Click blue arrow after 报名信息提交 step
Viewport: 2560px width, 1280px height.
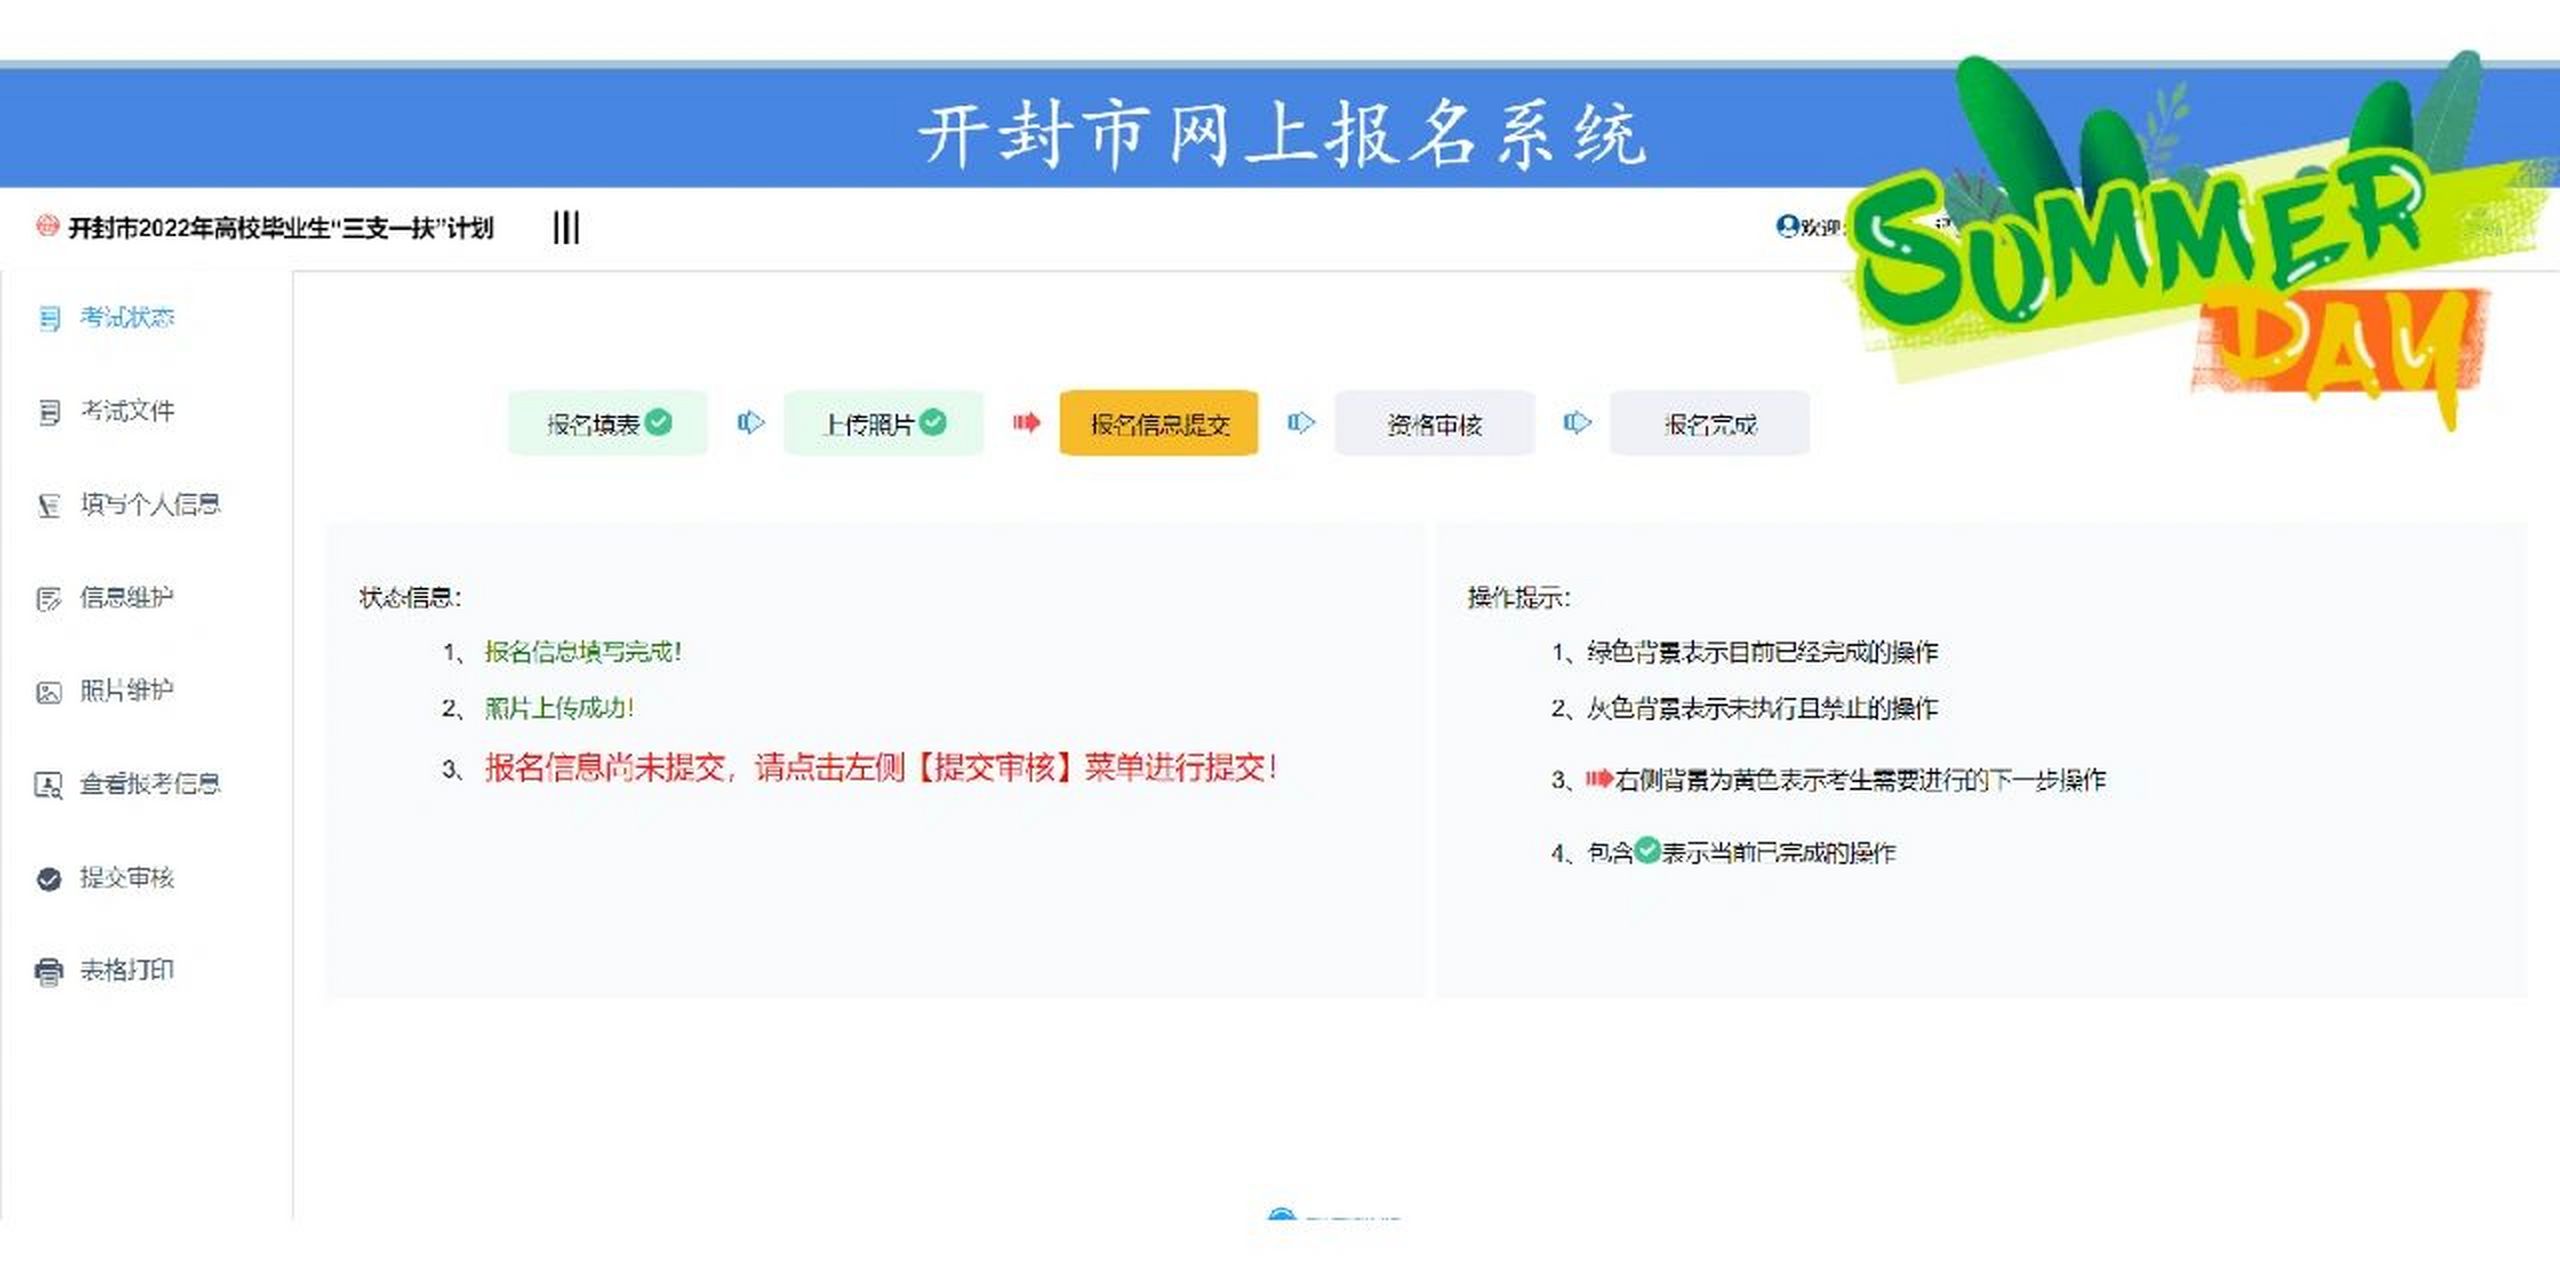click(x=1301, y=422)
